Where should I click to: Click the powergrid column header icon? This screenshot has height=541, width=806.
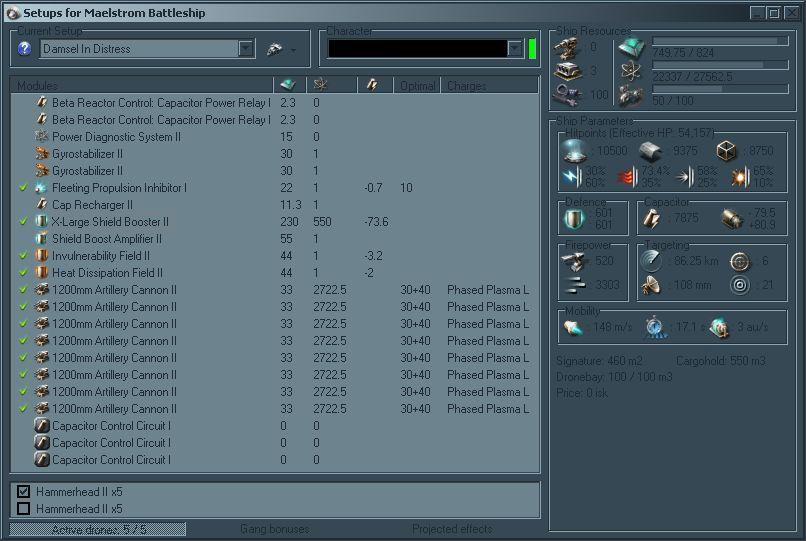321,84
